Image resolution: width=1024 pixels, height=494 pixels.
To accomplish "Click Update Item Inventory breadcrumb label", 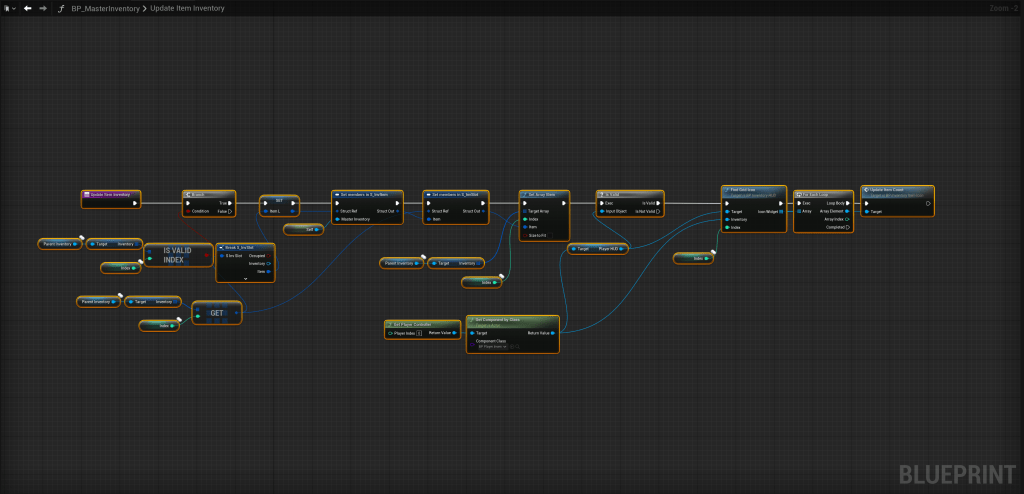I will click(189, 8).
